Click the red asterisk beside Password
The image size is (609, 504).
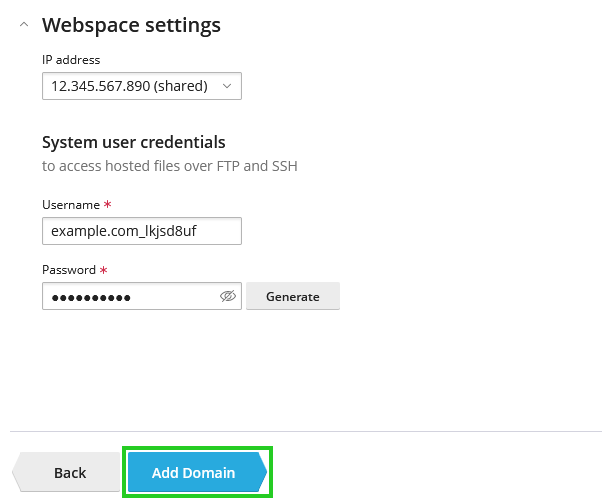click(104, 269)
